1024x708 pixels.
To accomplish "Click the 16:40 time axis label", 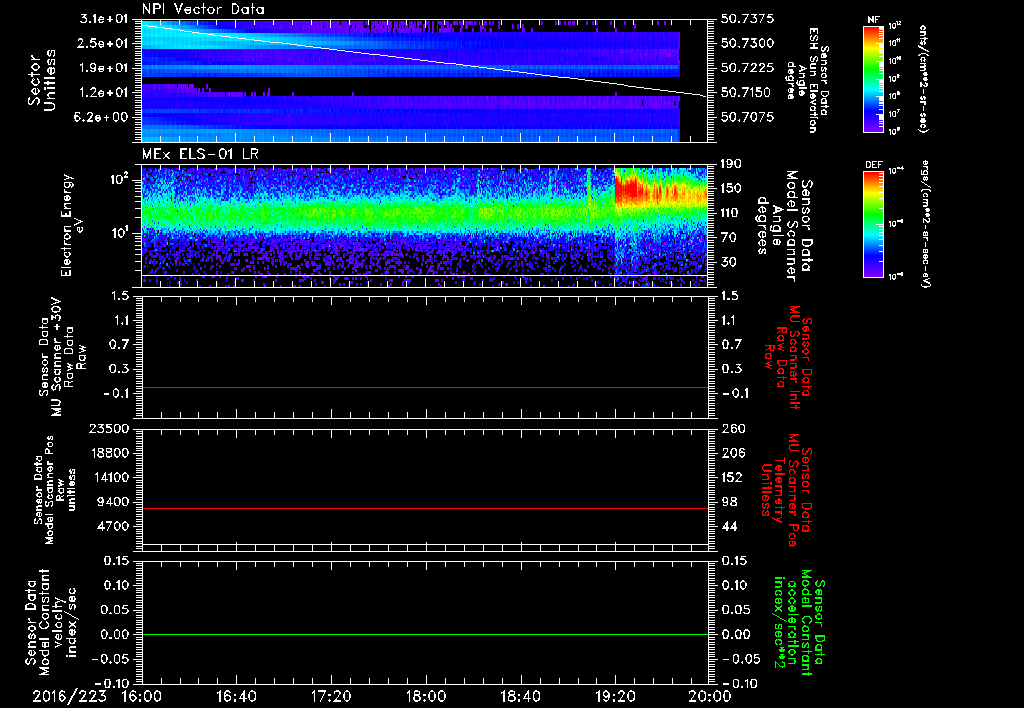I will click(x=236, y=696).
